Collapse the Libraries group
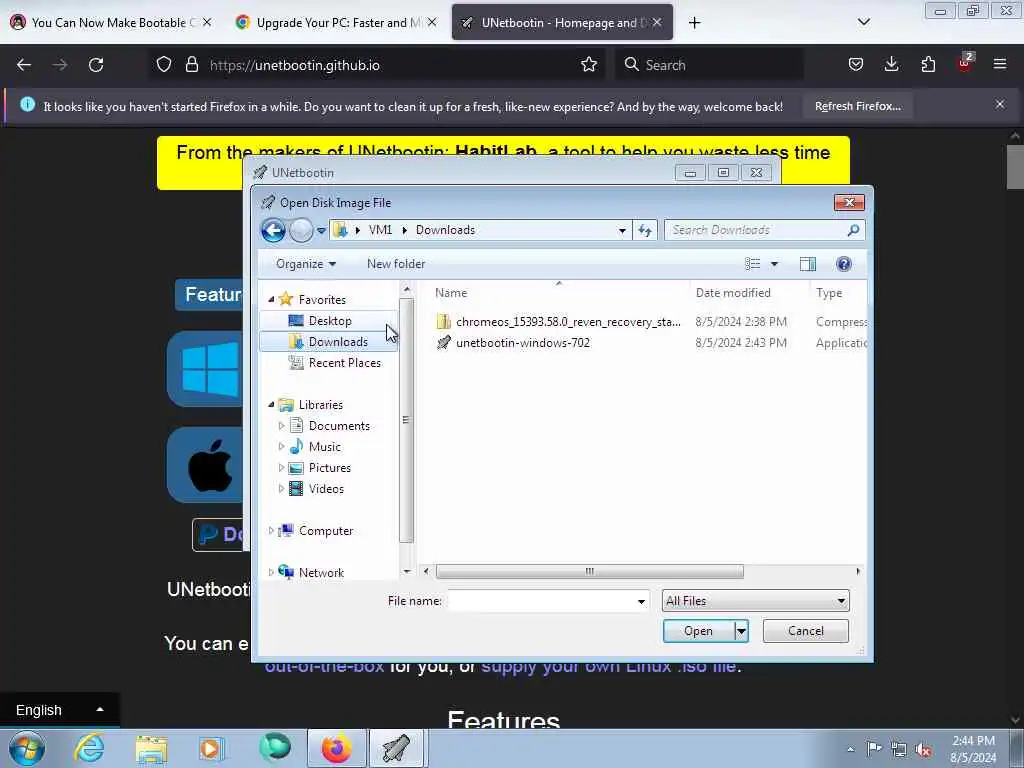 click(x=272, y=404)
